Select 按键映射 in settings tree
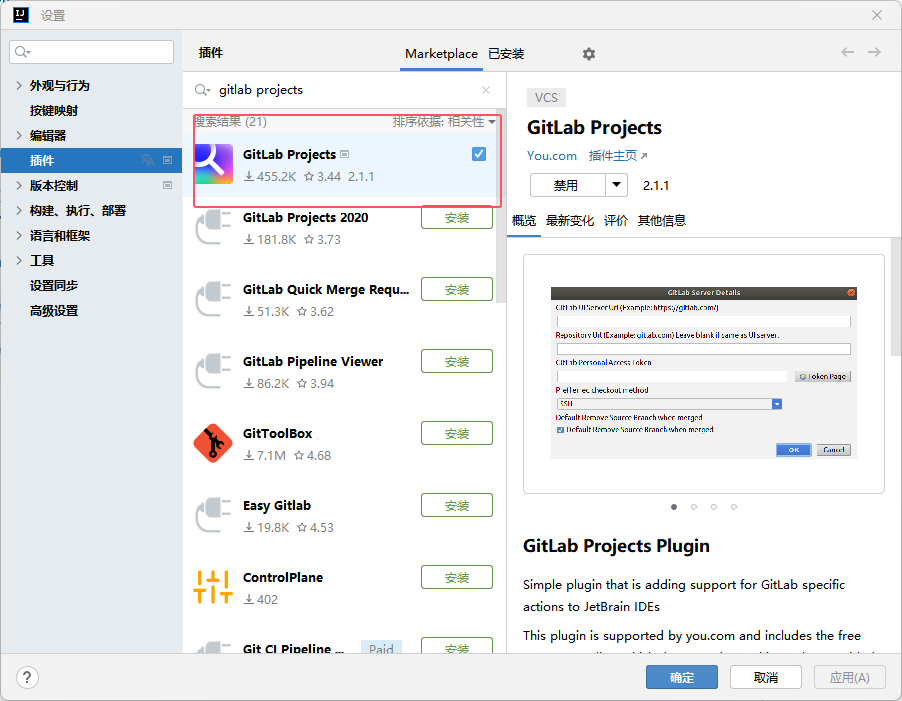The height and width of the screenshot is (701, 902). 54,110
